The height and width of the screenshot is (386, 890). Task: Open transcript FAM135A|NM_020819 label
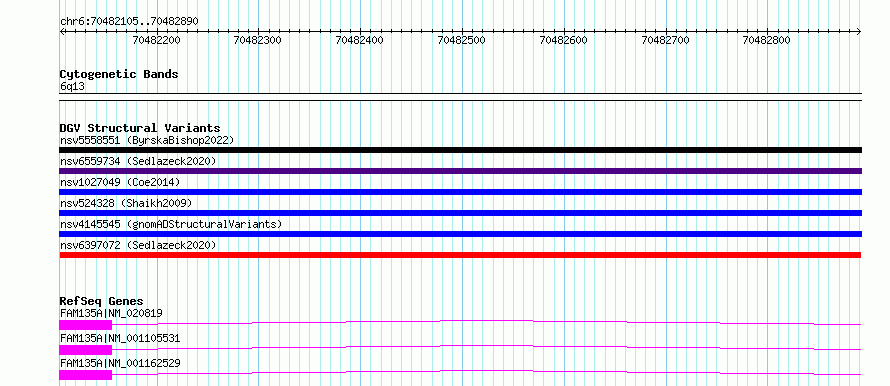pyautogui.click(x=112, y=313)
